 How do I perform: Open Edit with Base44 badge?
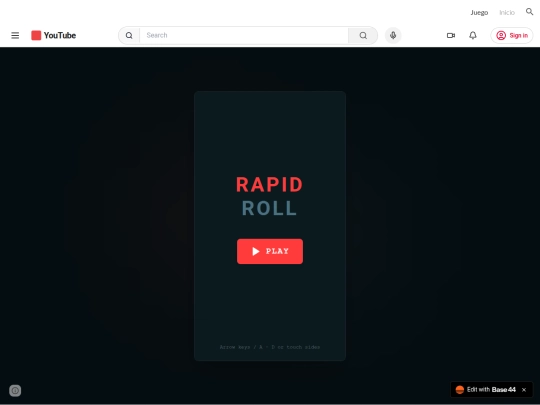tap(485, 390)
